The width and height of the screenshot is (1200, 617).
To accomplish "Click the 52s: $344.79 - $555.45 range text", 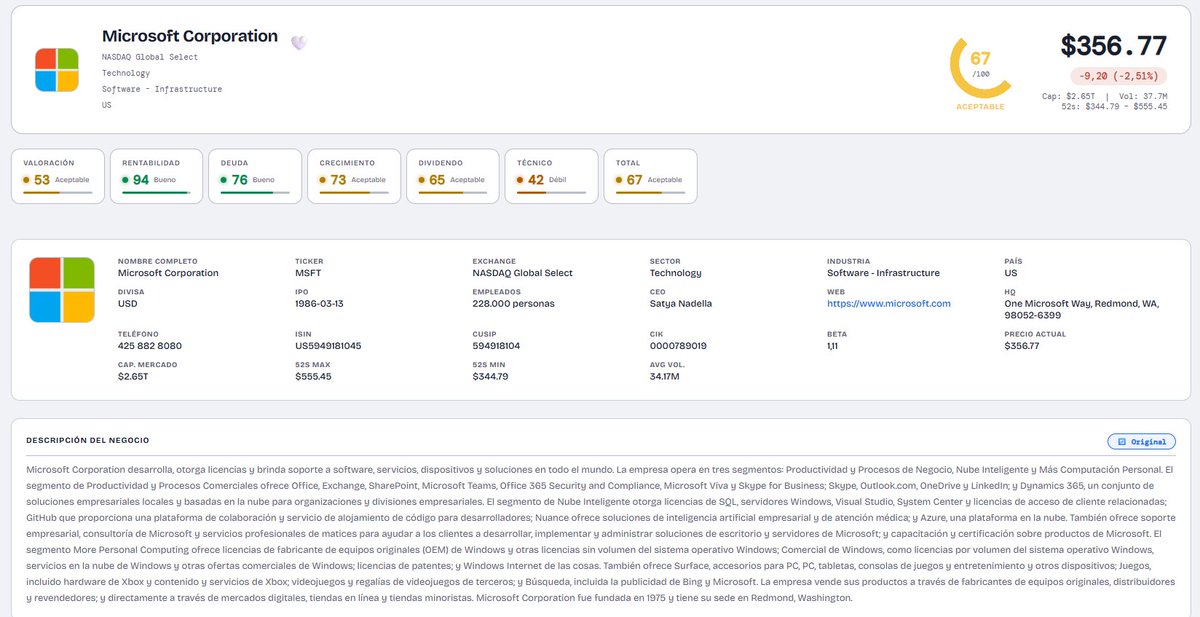I will 1114,106.
